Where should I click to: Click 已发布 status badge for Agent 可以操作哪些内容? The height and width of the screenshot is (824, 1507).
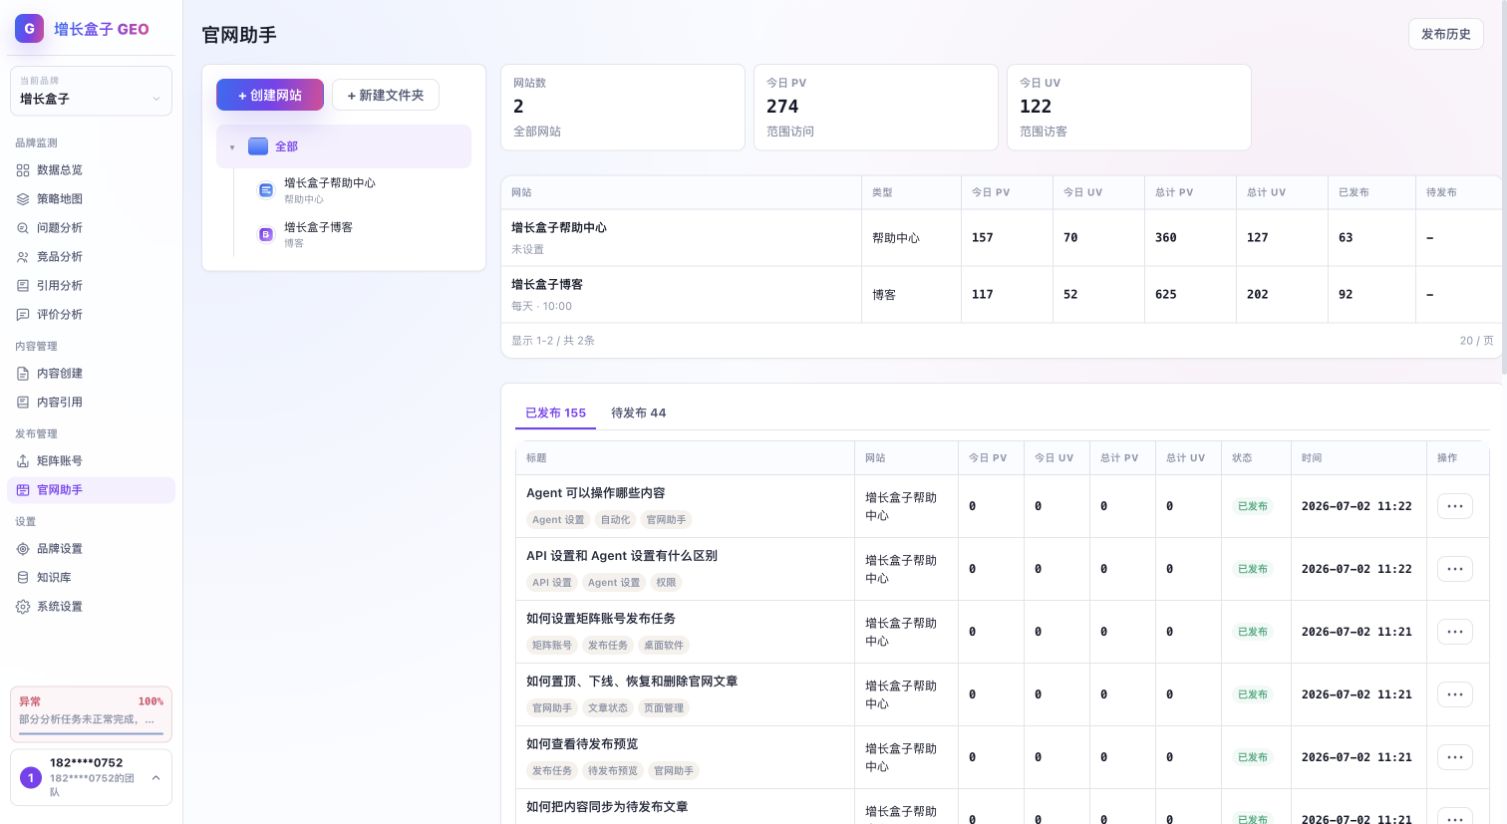[x=1252, y=506]
